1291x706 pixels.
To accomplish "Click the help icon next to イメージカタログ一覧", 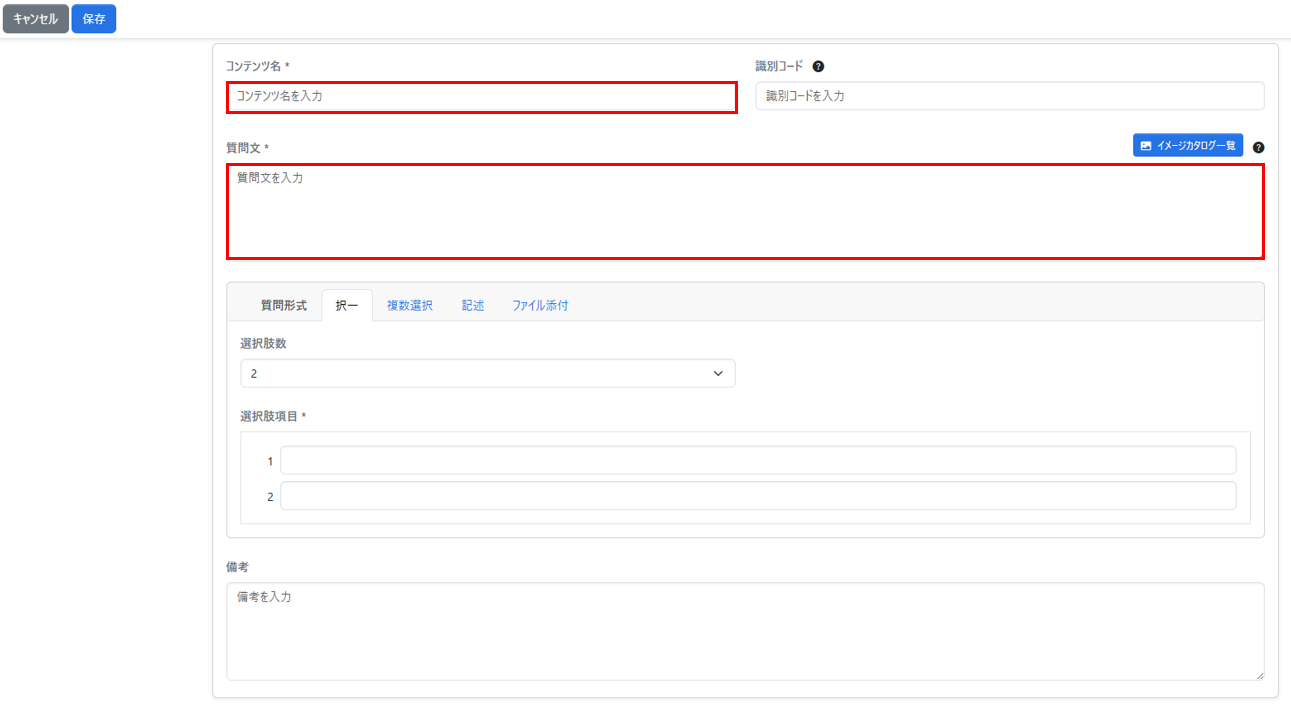I will (1258, 147).
